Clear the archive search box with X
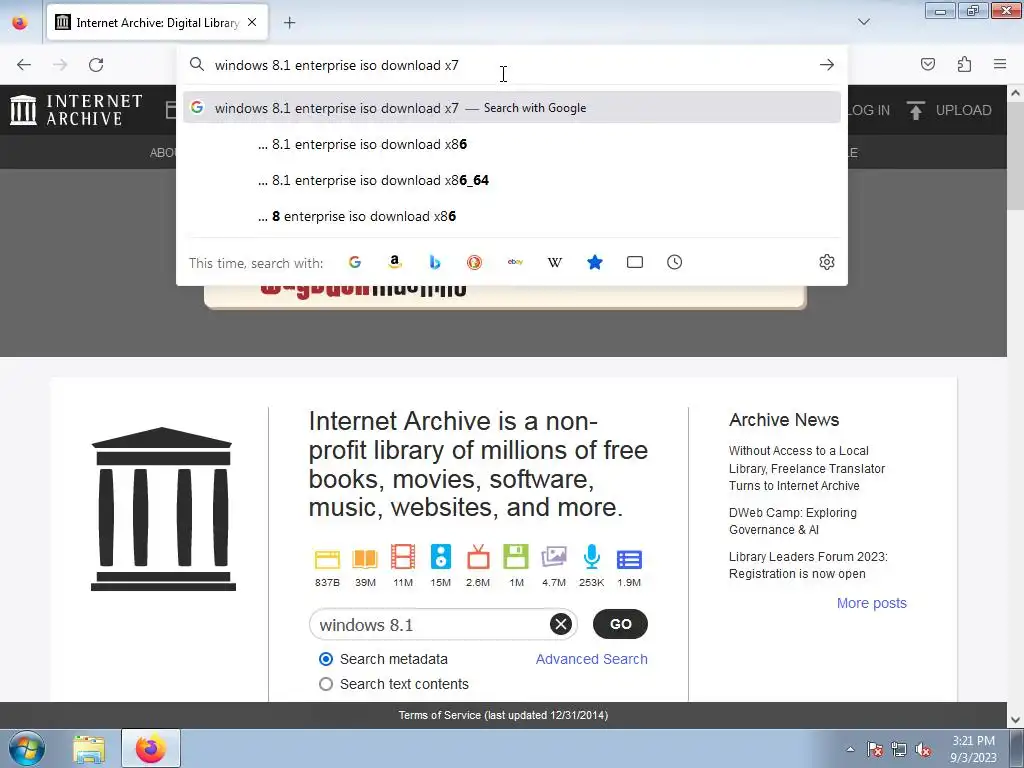This screenshot has width=1024, height=768. coord(560,624)
